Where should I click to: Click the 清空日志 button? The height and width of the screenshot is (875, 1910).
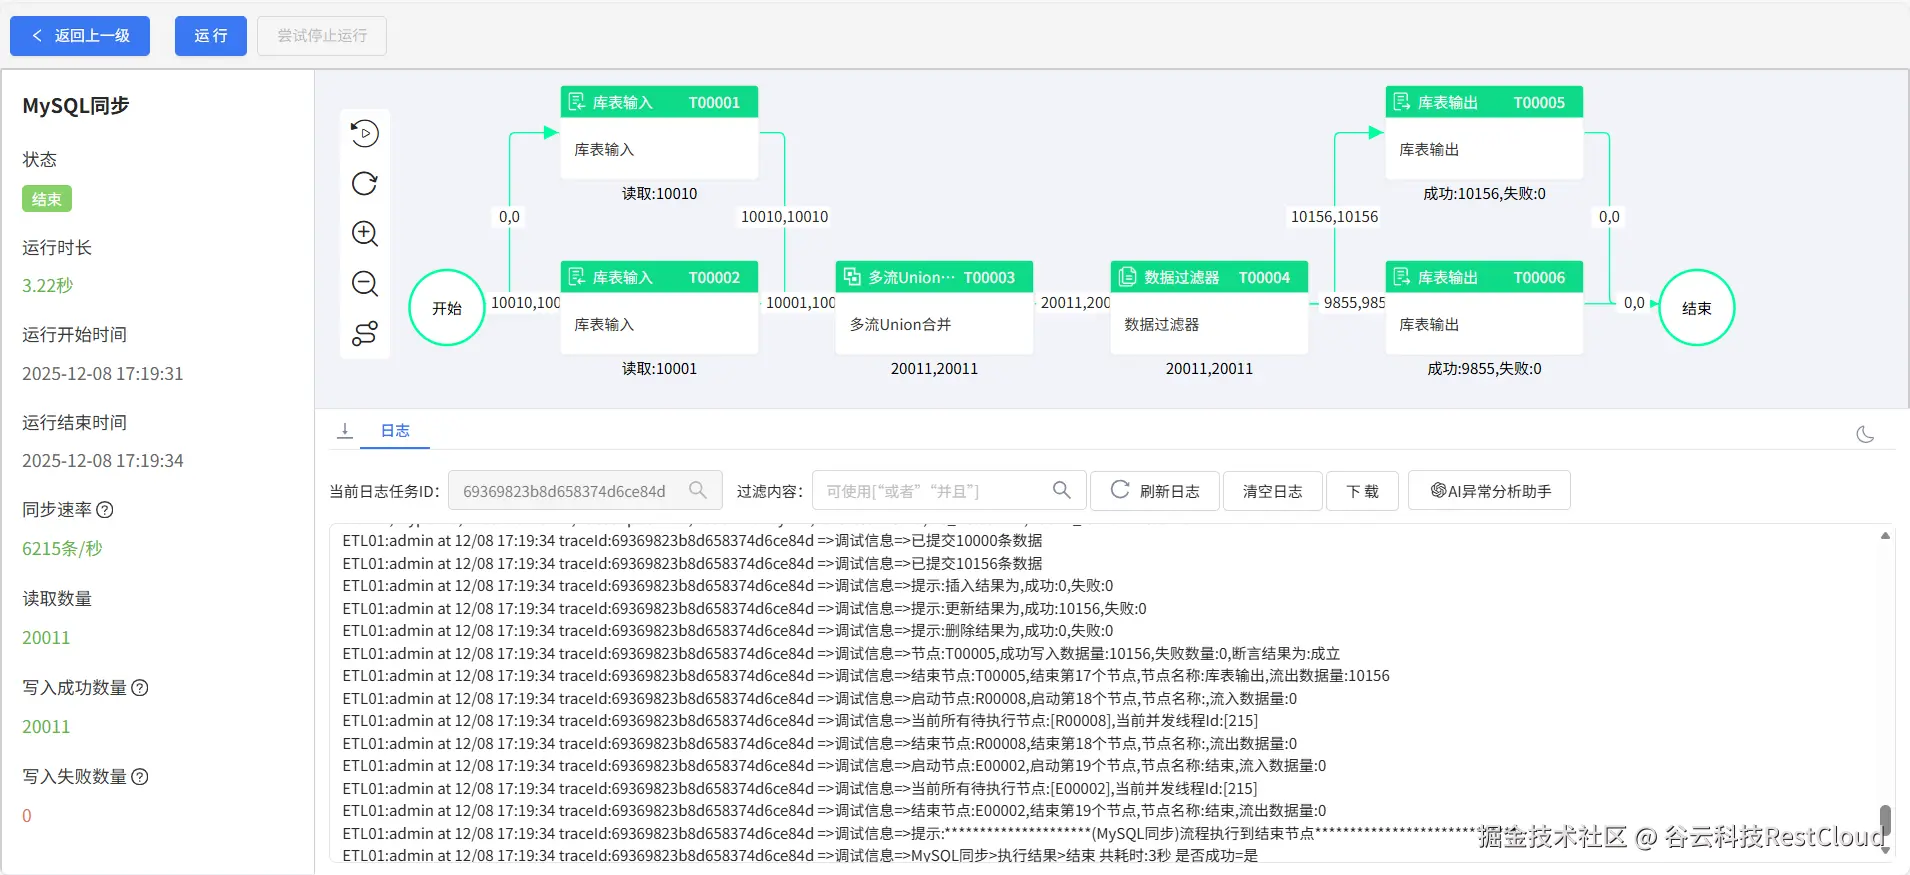point(1273,491)
